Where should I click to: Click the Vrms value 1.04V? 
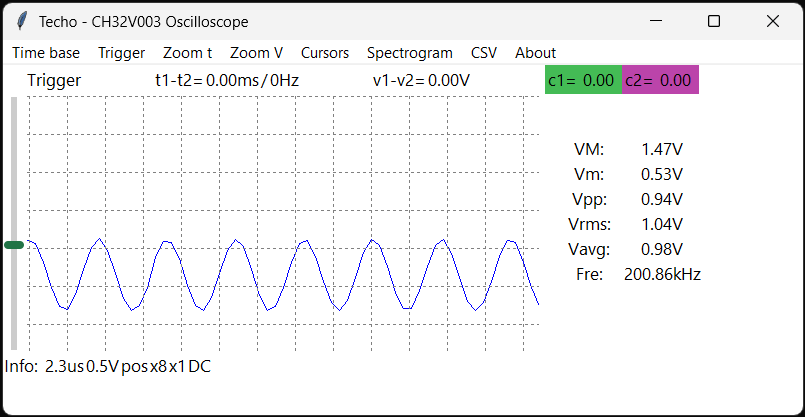[x=662, y=224]
